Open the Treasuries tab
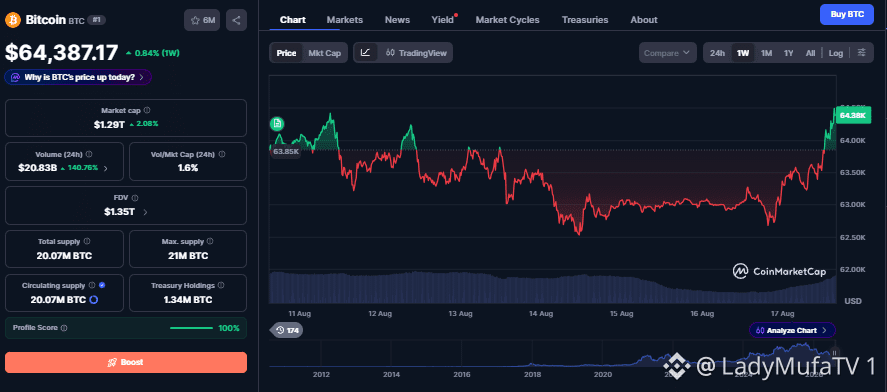Image resolution: width=887 pixels, height=392 pixels. pyautogui.click(x=585, y=20)
